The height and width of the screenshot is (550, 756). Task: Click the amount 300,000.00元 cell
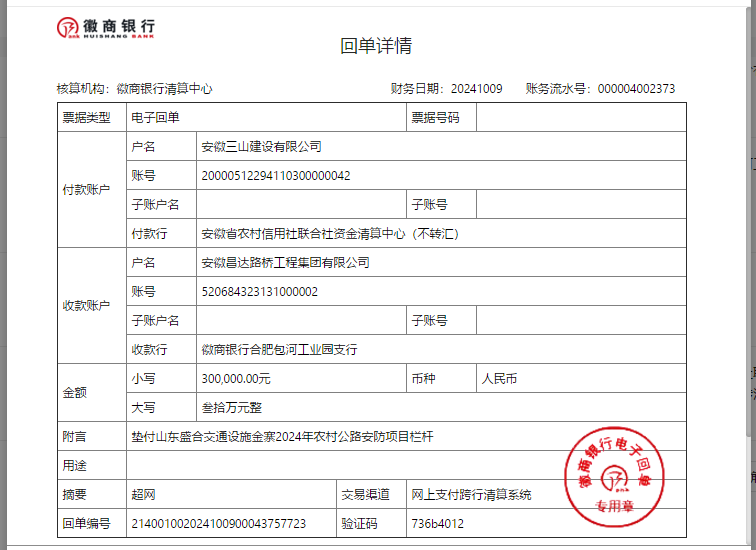(x=236, y=379)
